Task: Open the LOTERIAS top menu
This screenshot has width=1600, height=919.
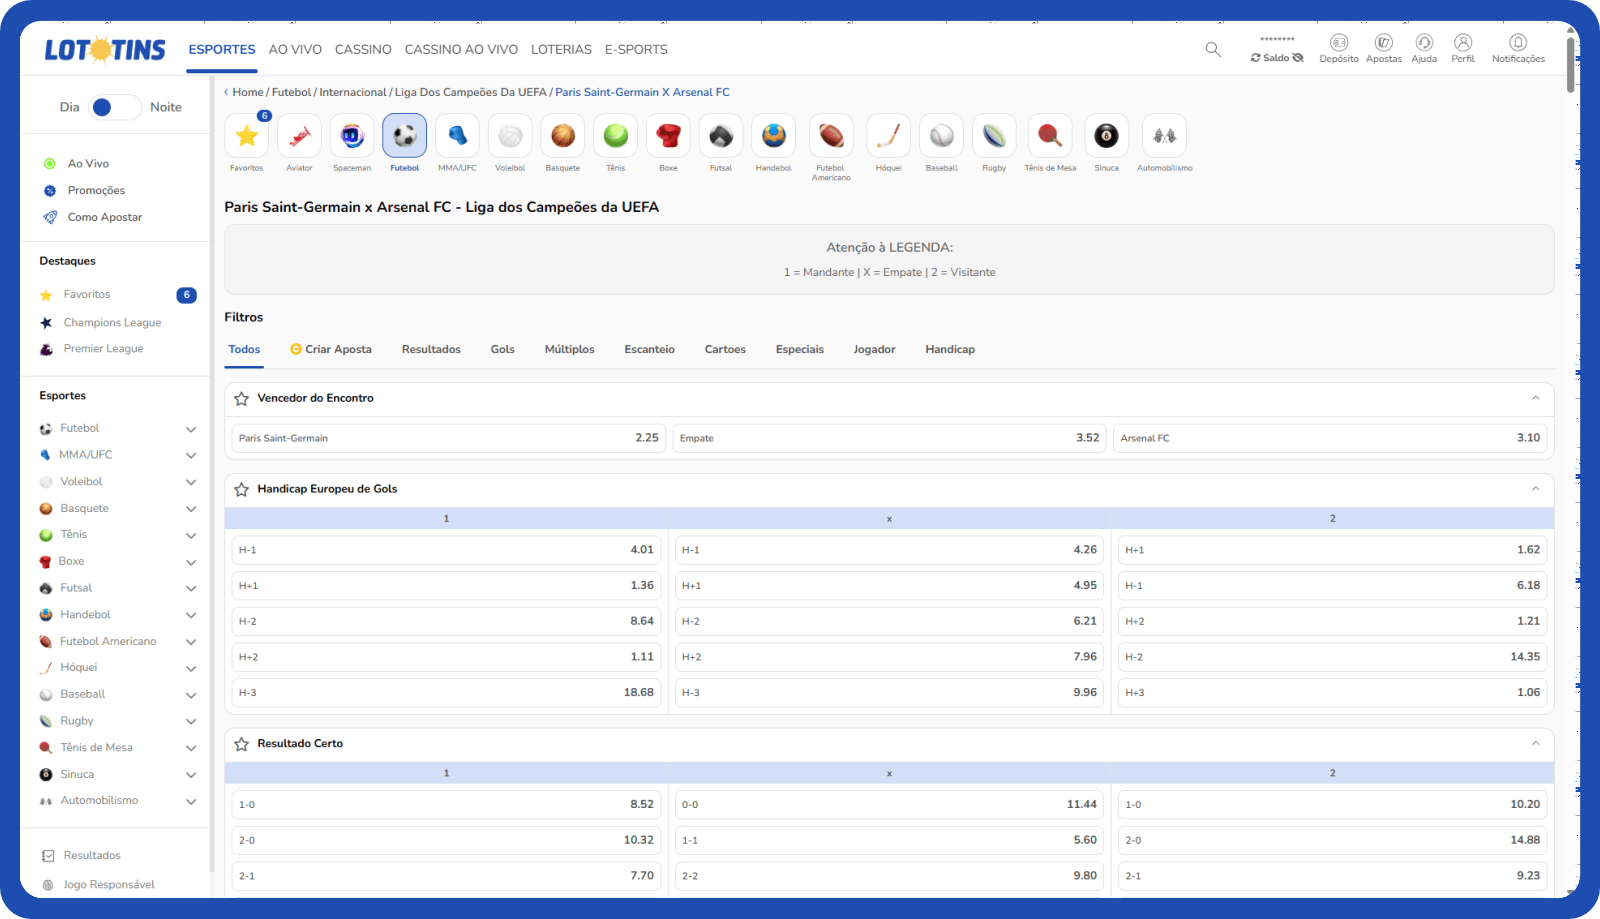Action: (561, 49)
